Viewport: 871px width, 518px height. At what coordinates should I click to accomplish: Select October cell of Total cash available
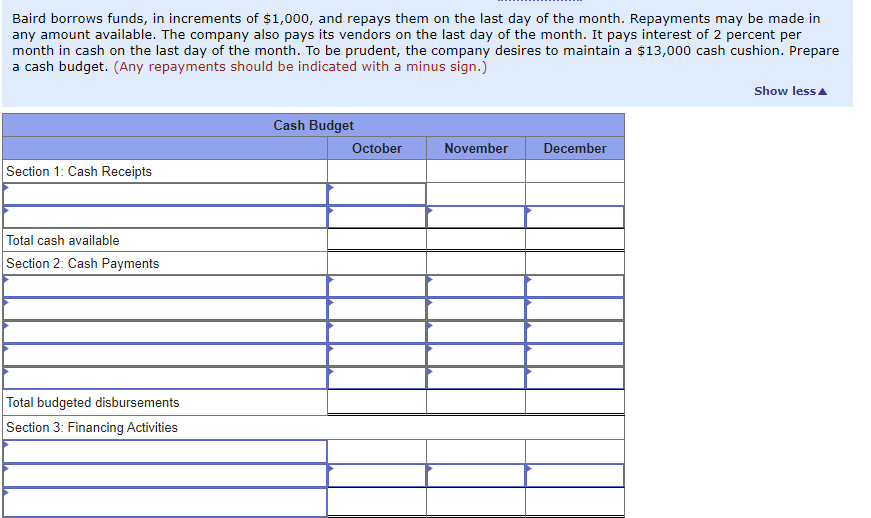[377, 240]
